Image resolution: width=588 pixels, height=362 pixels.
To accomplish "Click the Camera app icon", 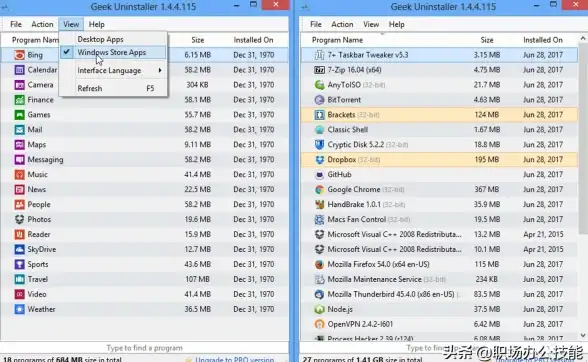I will pos(20,85).
